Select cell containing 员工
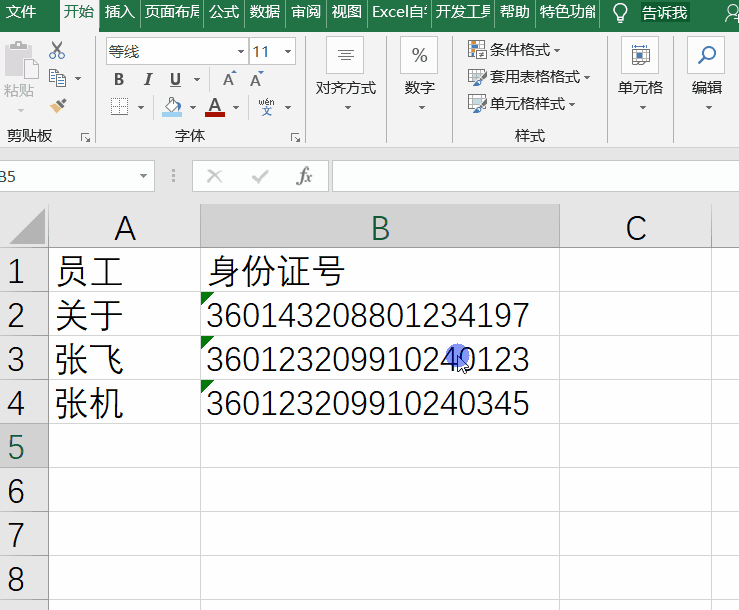The image size is (739, 610). [x=124, y=271]
